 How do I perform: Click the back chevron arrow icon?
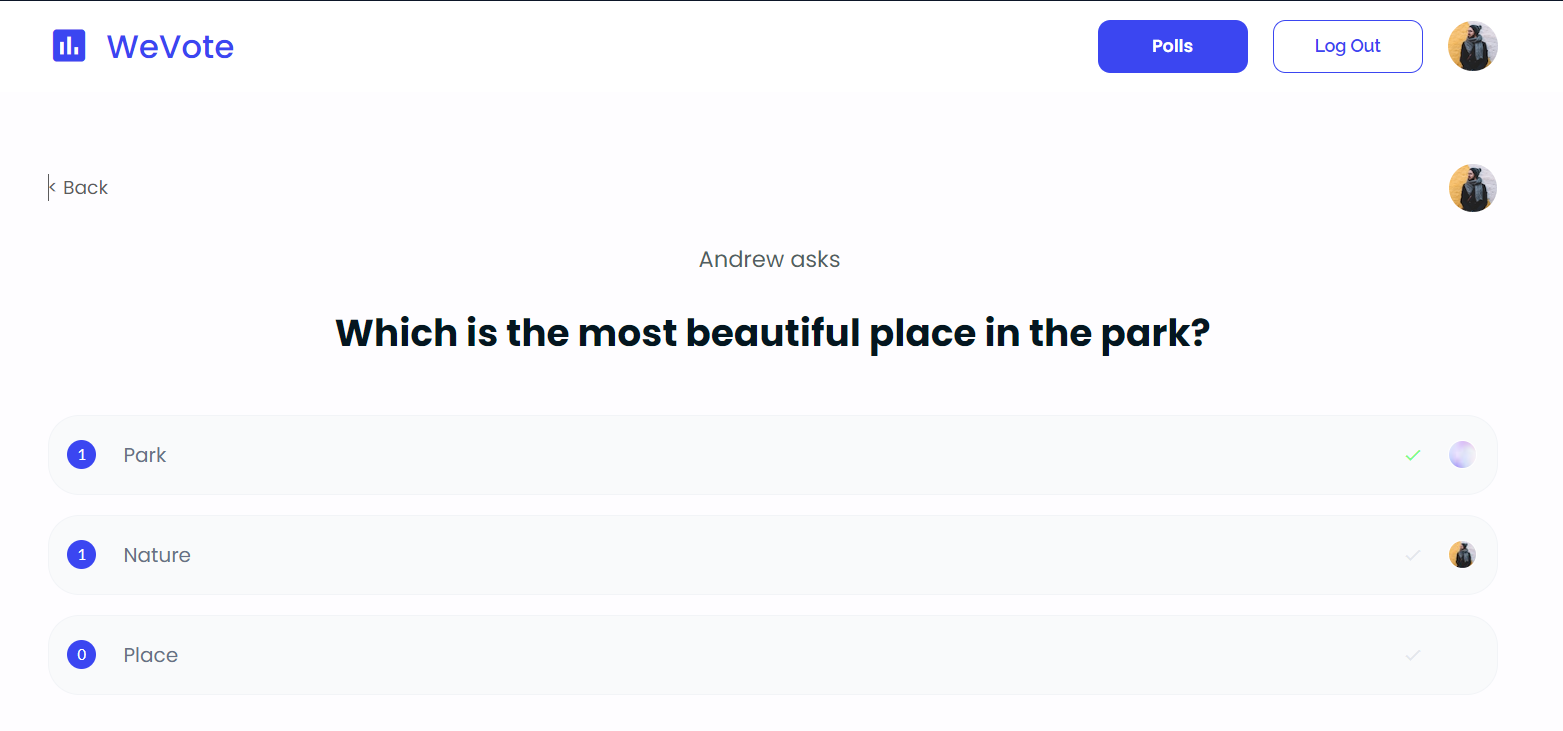coord(52,188)
